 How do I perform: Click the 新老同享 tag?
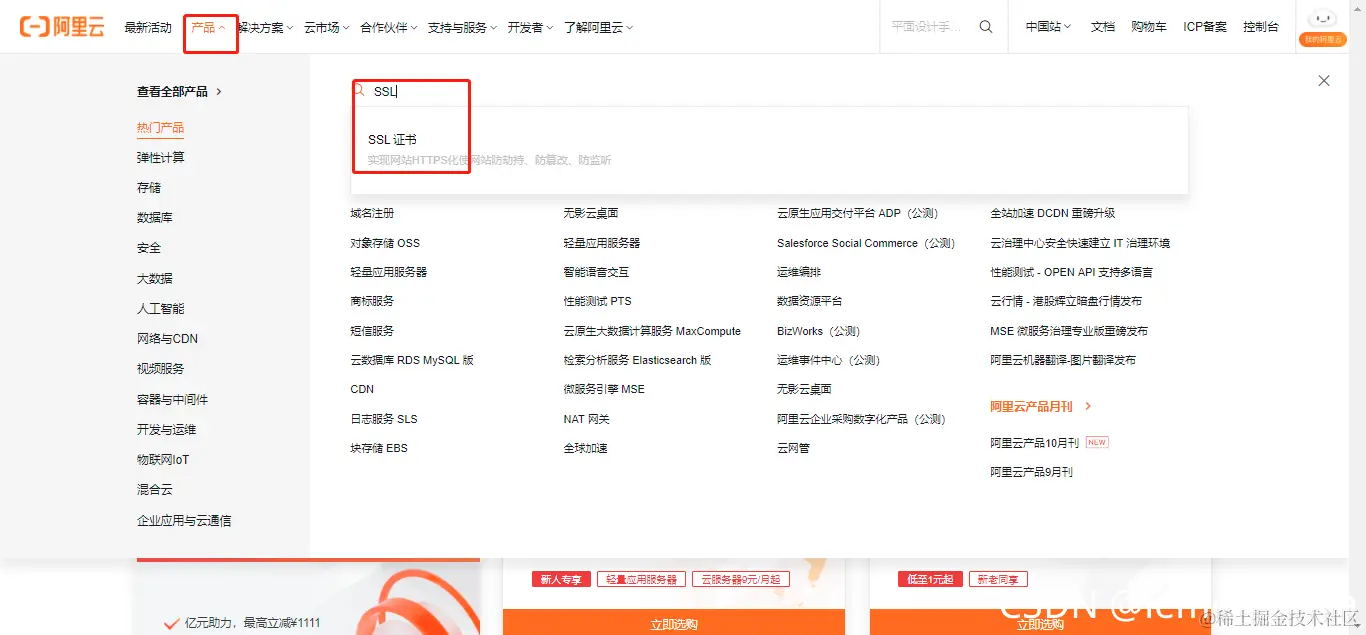[998, 579]
